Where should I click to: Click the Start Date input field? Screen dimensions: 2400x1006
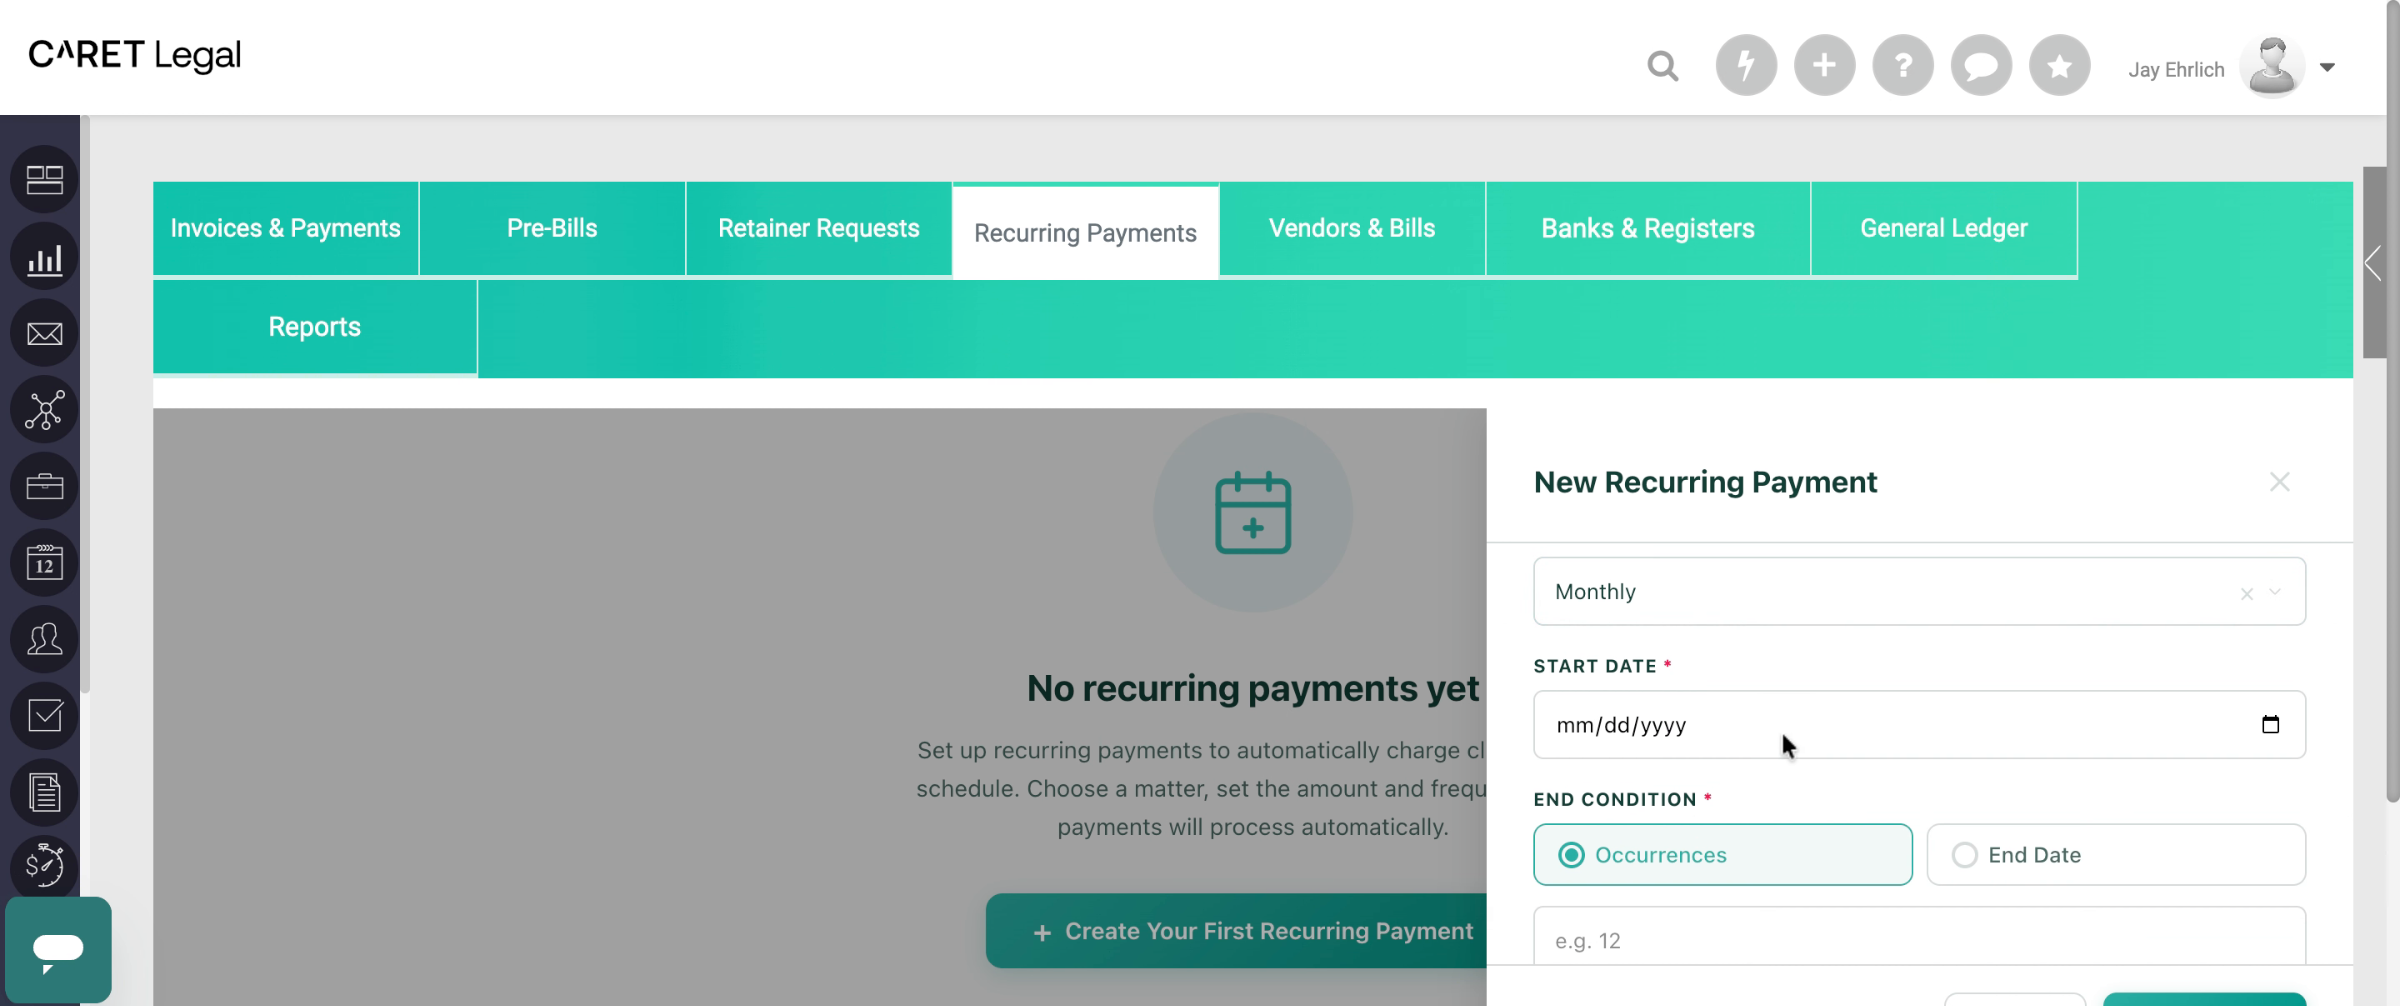(1919, 725)
